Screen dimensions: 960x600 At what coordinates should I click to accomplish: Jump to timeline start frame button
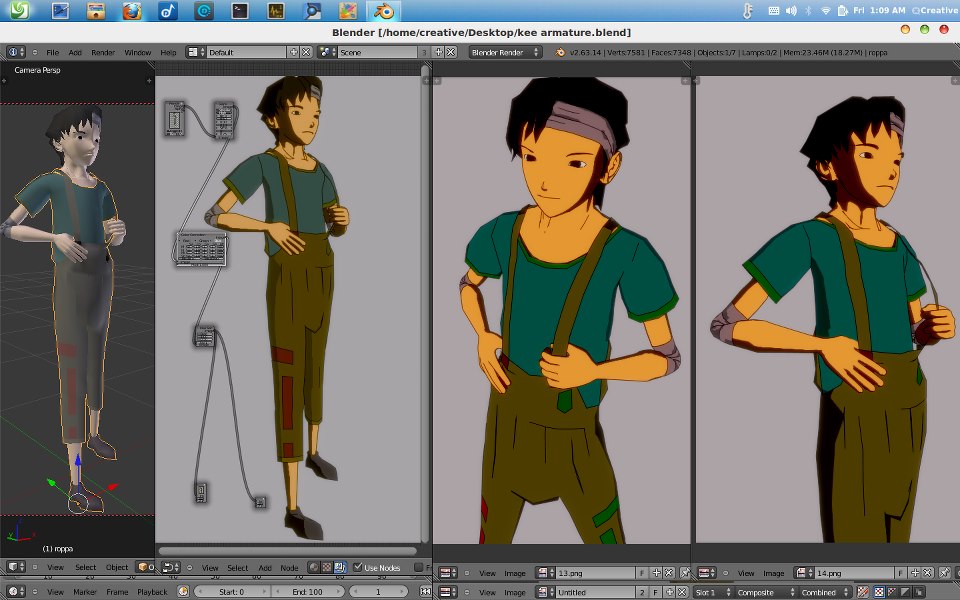[426, 592]
